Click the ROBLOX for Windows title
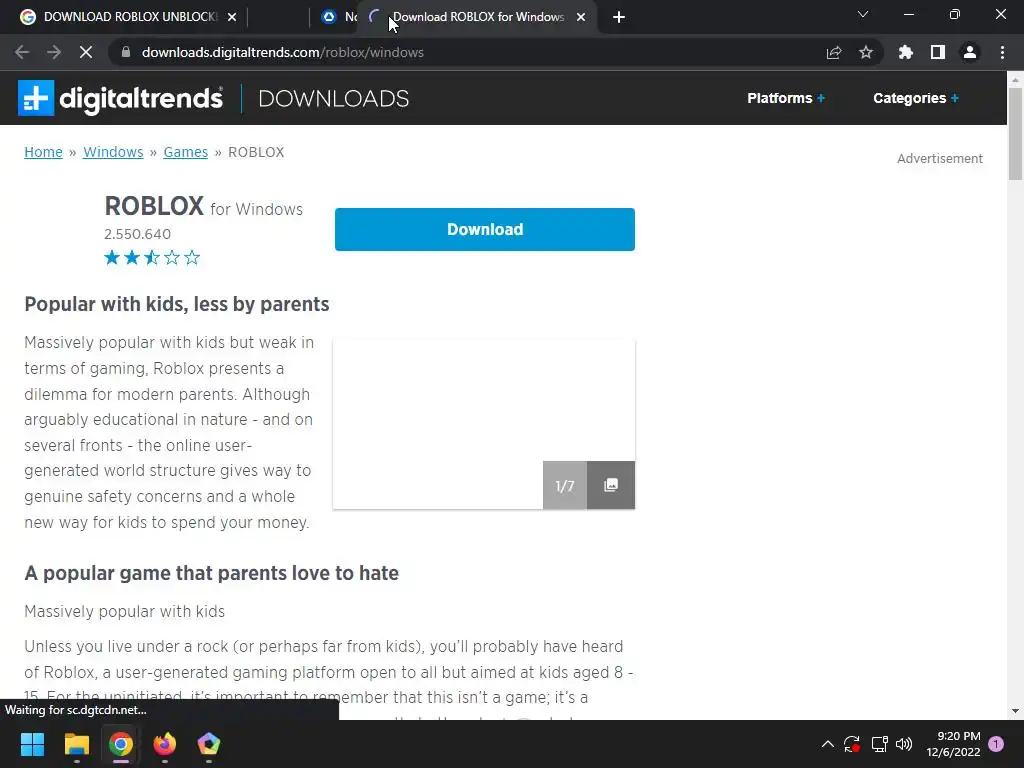Image resolution: width=1024 pixels, height=768 pixels. [x=204, y=206]
